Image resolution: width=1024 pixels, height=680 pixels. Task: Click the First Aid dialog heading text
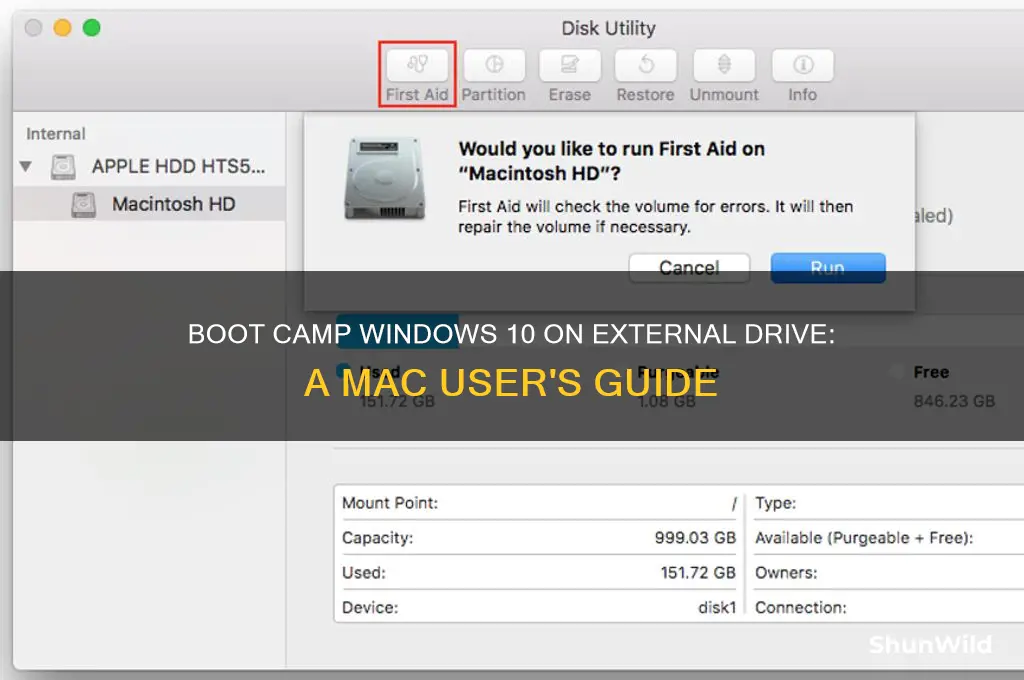click(x=611, y=161)
